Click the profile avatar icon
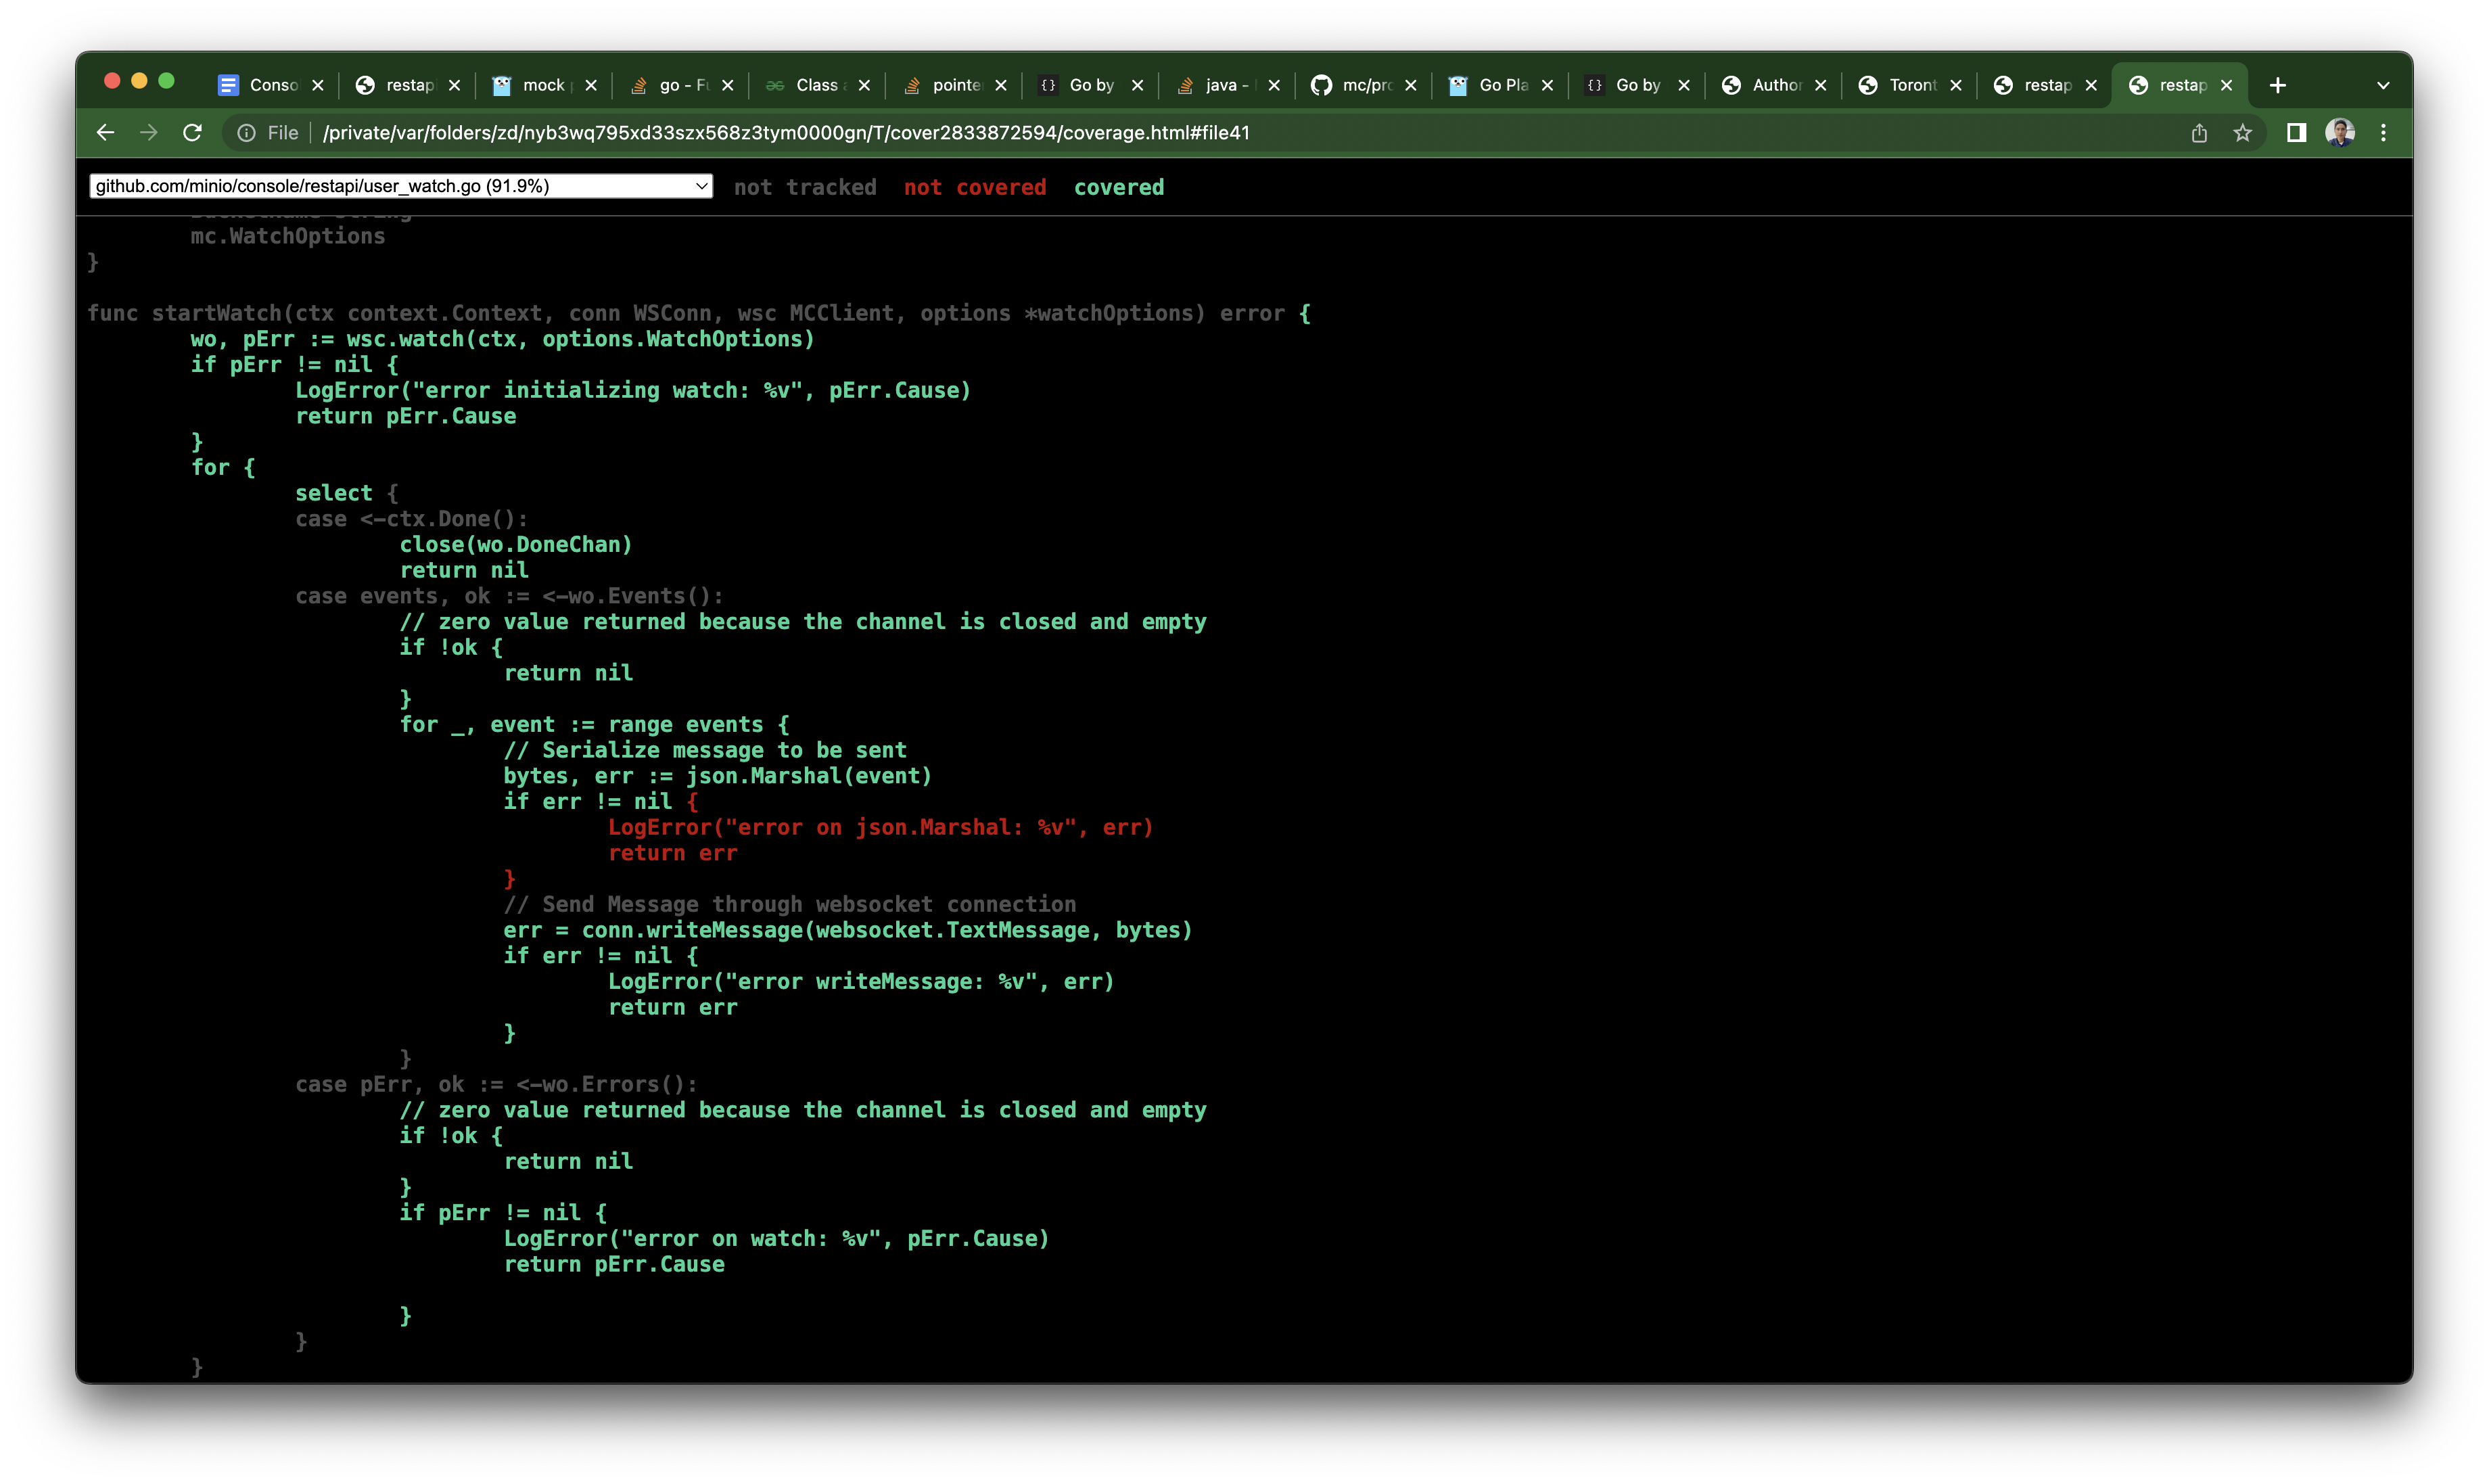This screenshot has width=2489, height=1484. [x=2340, y=133]
